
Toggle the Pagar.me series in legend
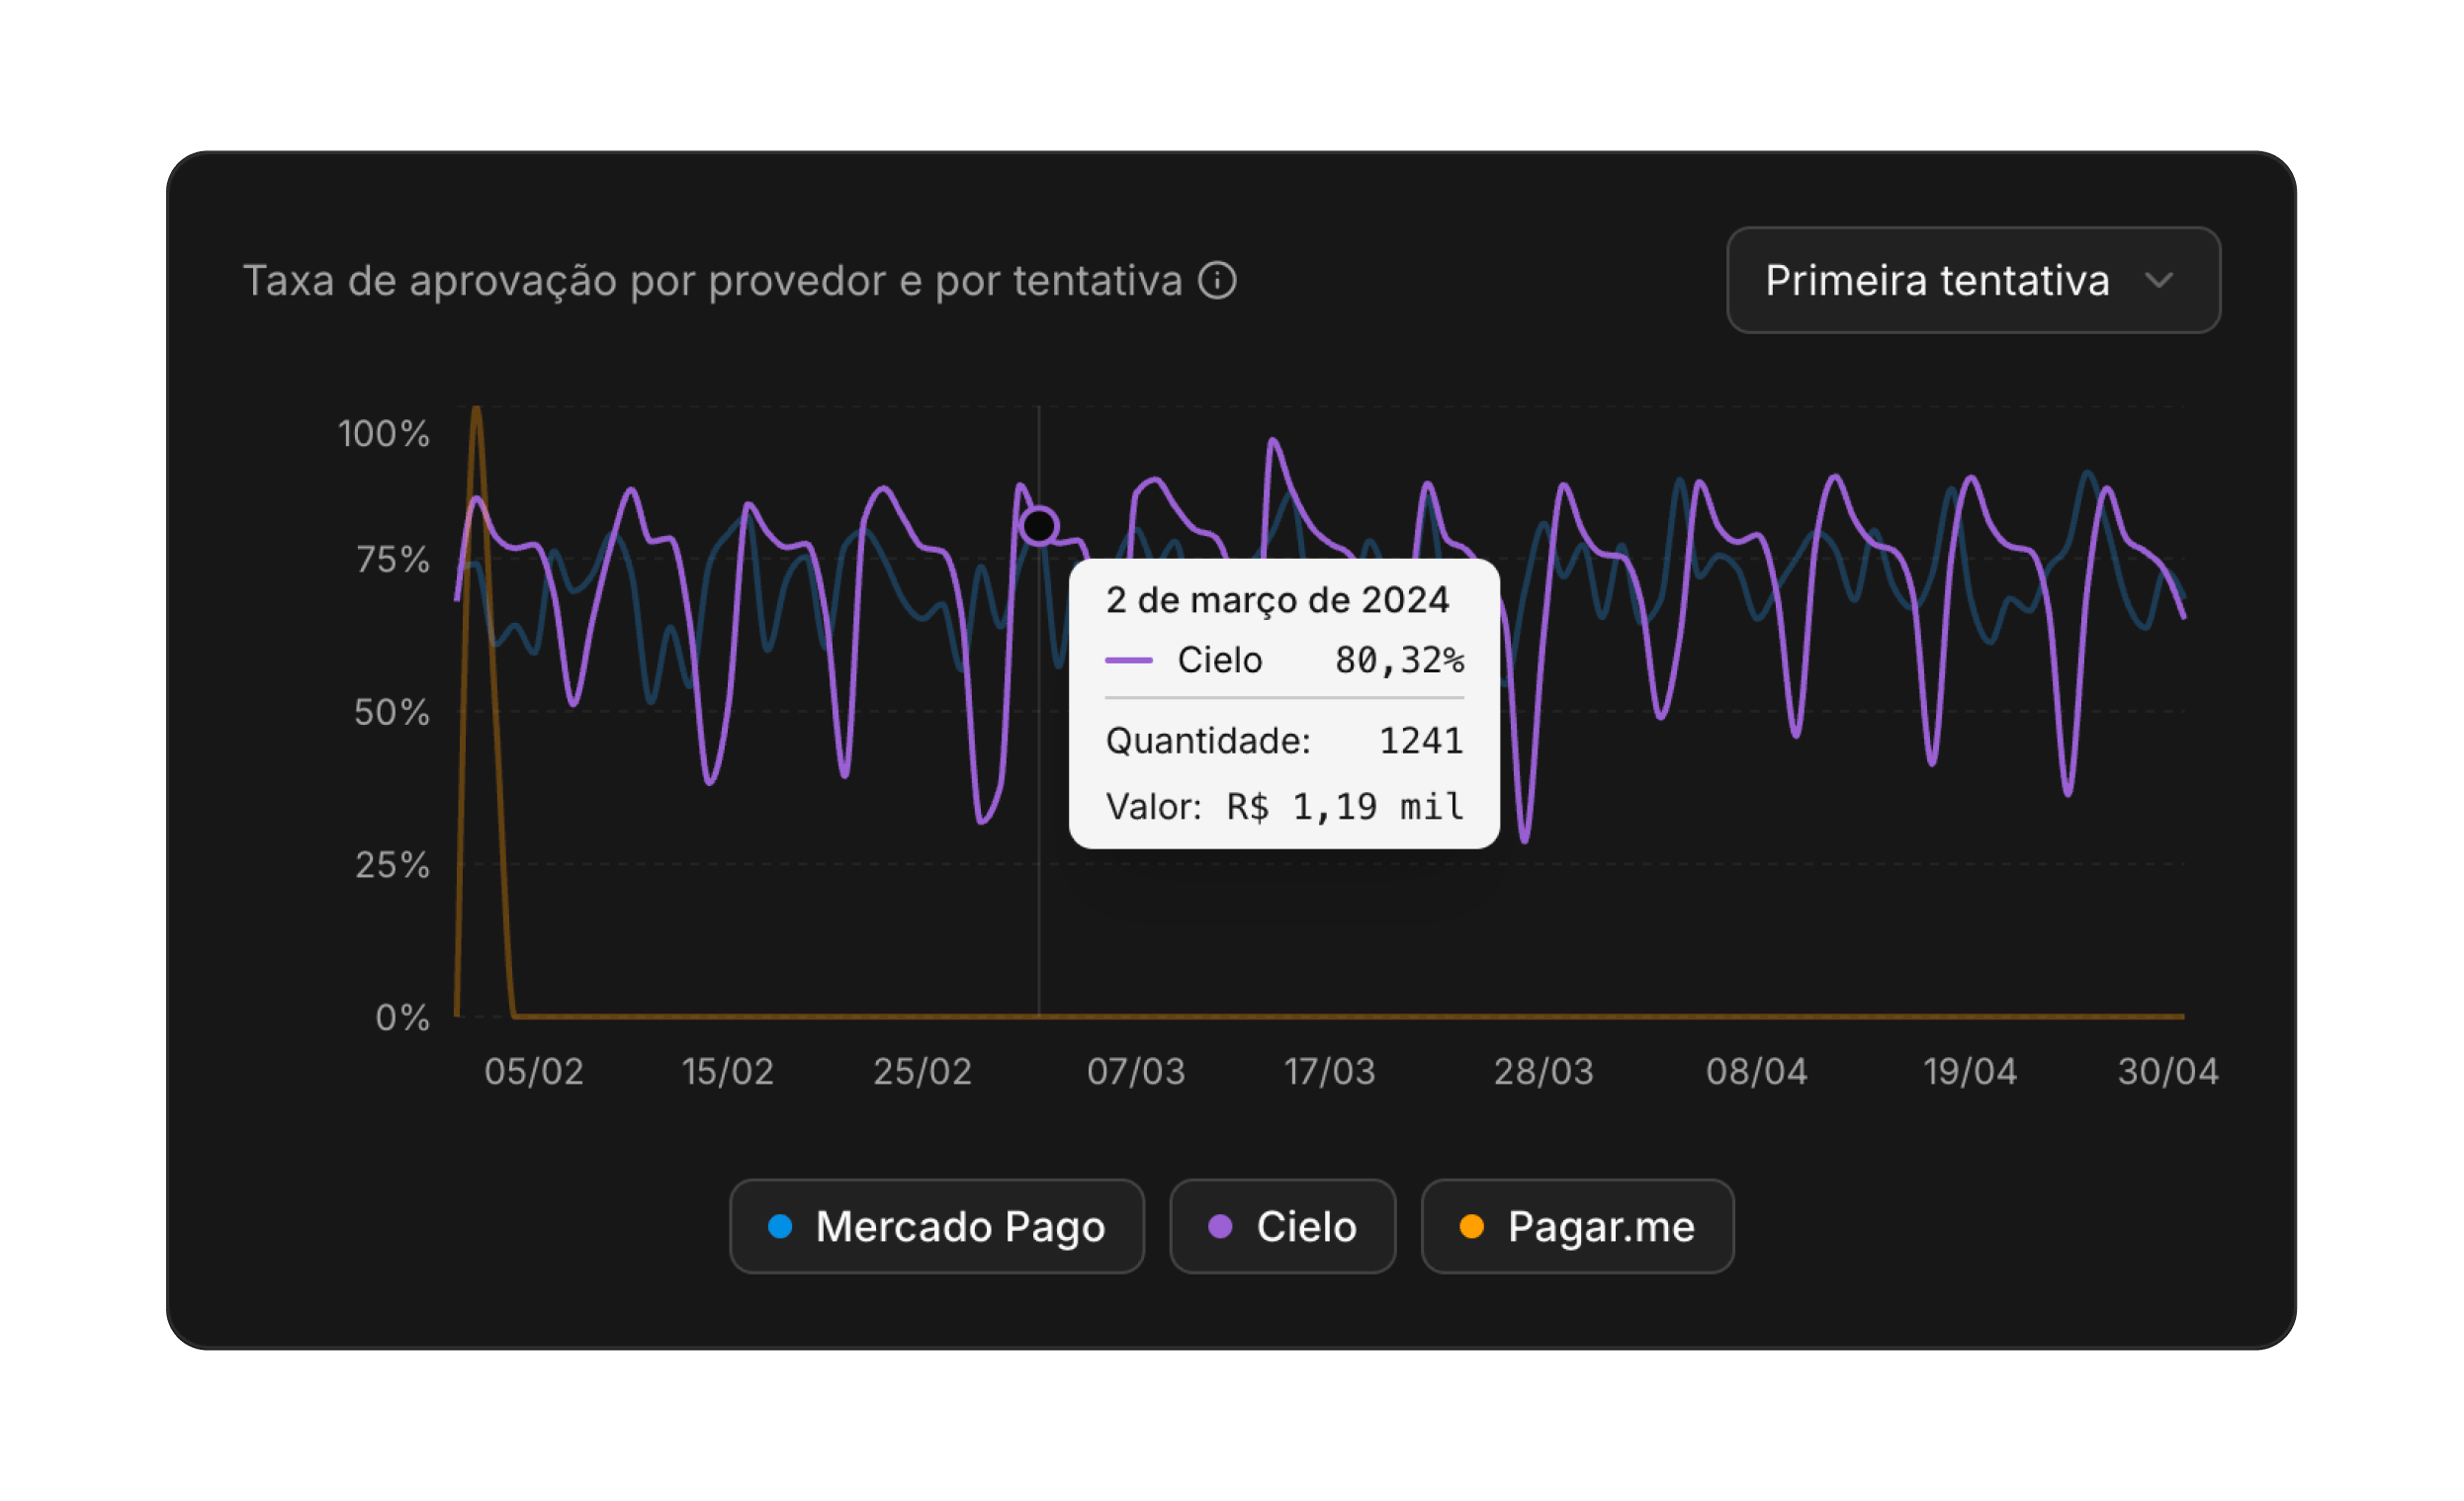pyautogui.click(x=1578, y=1226)
